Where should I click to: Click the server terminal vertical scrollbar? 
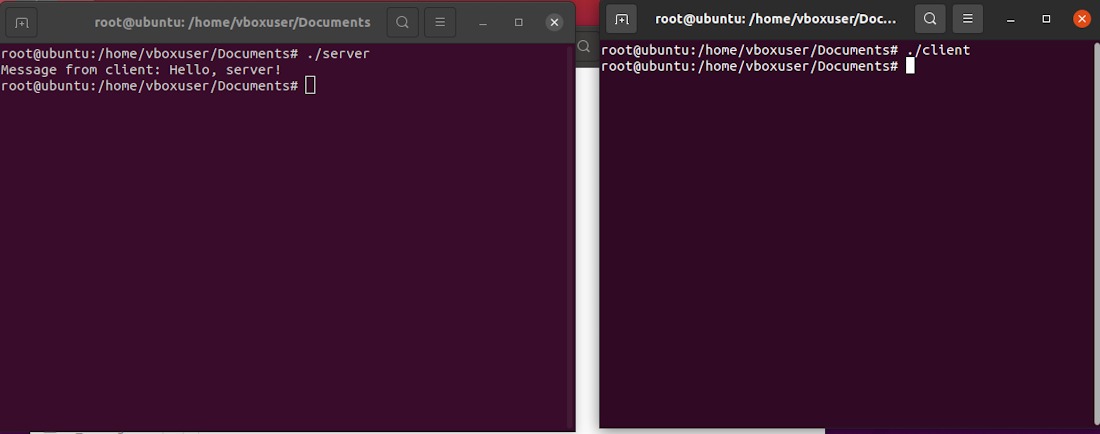coord(570,235)
